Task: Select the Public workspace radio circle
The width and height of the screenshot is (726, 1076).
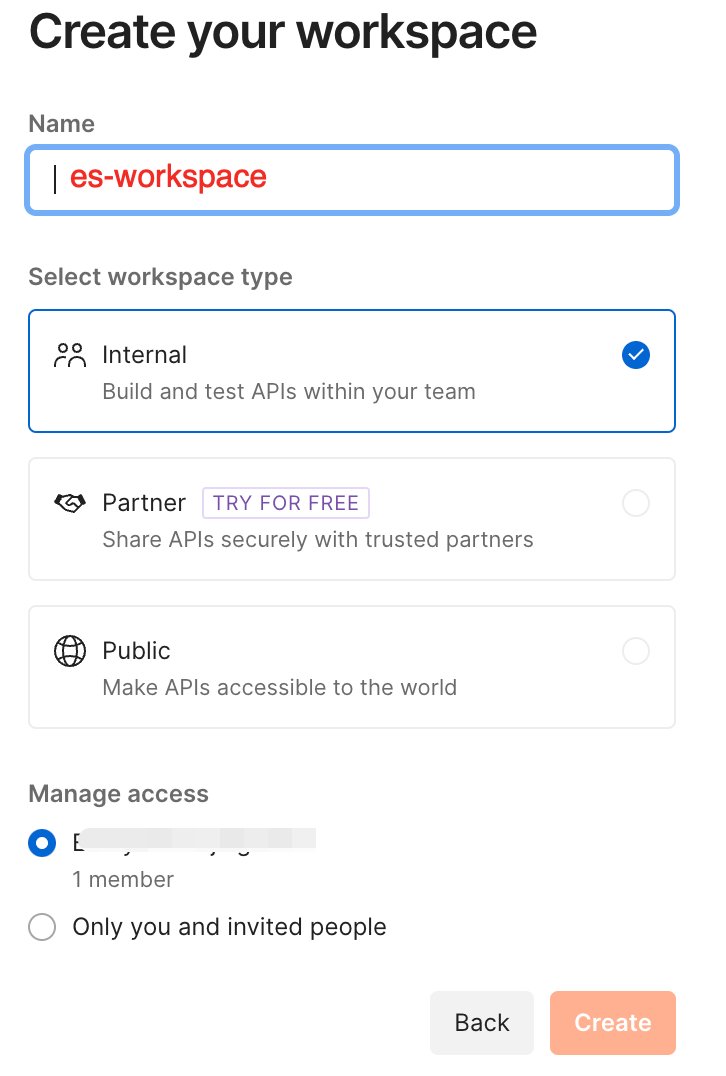Action: tap(636, 652)
